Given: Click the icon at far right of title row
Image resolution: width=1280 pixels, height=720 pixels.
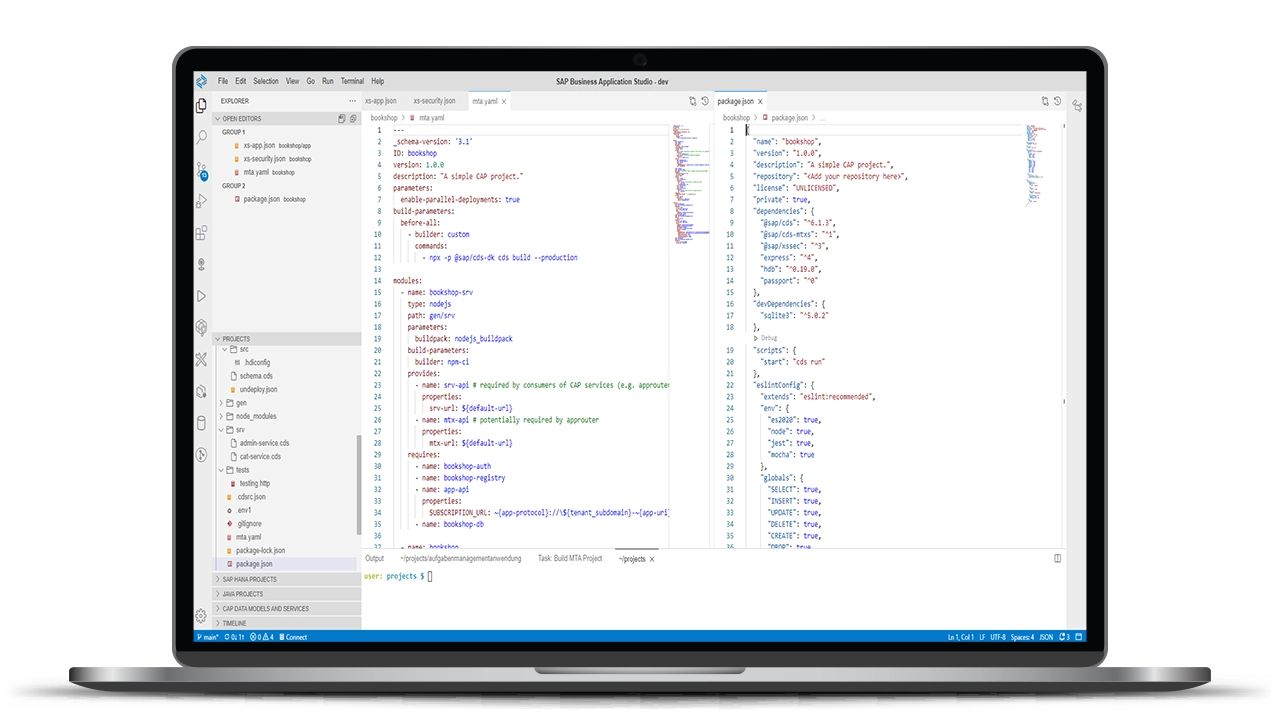Looking at the screenshot, I should pos(1078,105).
